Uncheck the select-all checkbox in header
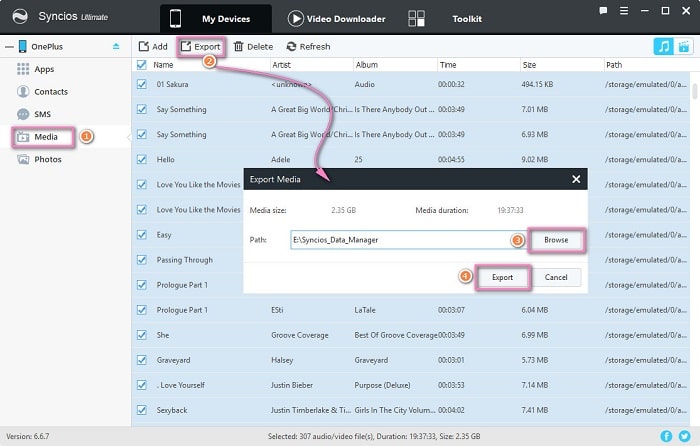 (142, 65)
